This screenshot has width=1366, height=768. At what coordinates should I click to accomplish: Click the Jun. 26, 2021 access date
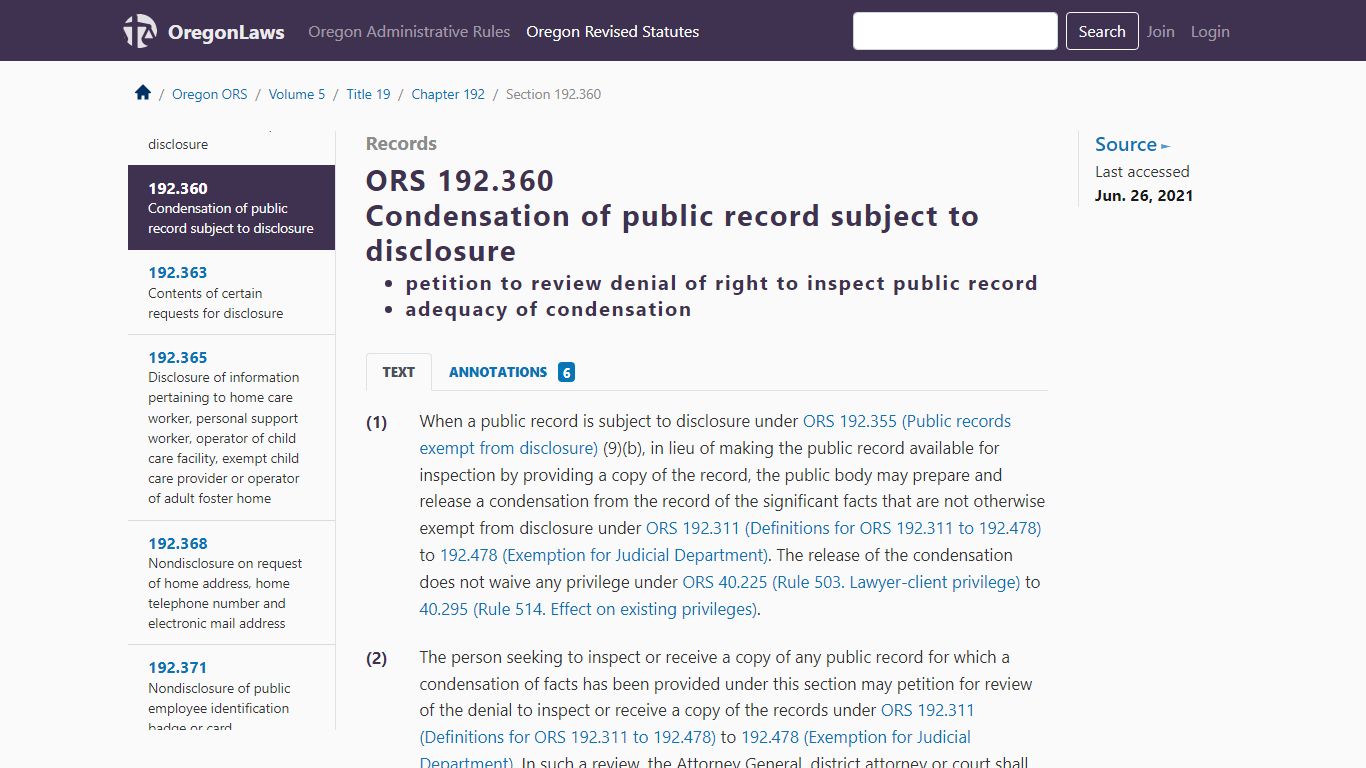point(1144,196)
